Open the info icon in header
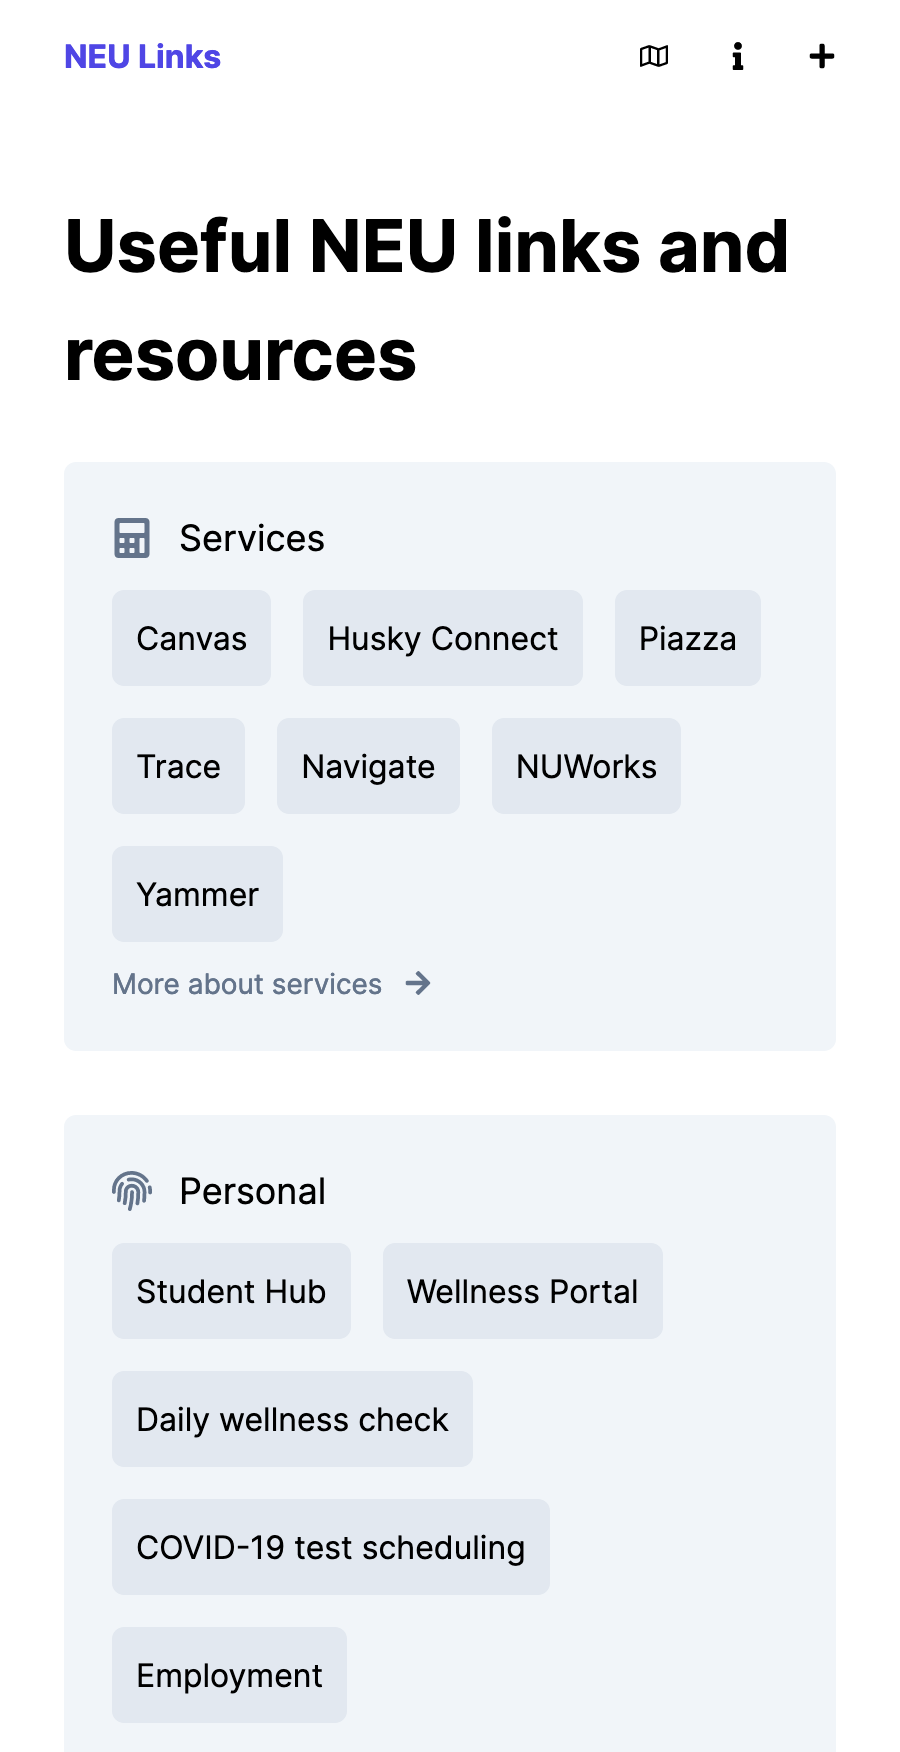The width and height of the screenshot is (900, 1752). (x=738, y=57)
